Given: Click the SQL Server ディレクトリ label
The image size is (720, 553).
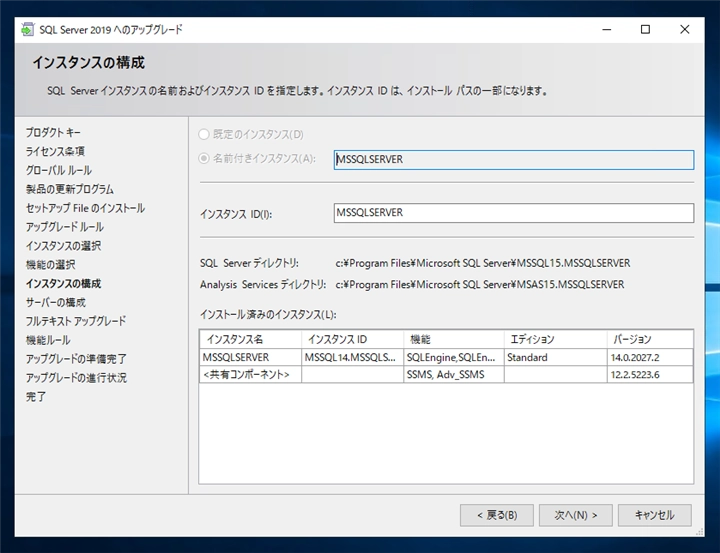Looking at the screenshot, I should click(249, 263).
